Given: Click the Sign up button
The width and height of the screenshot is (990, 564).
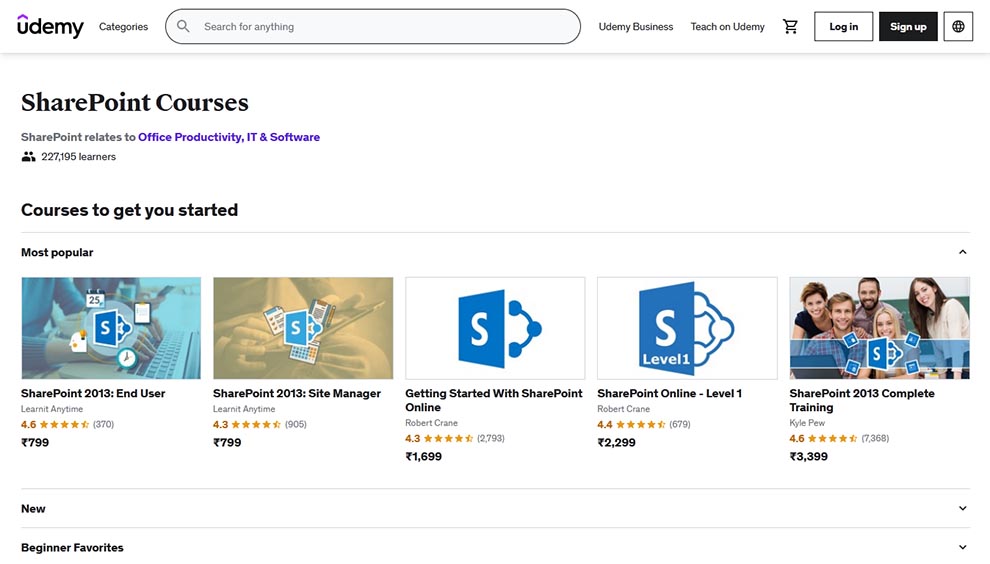Looking at the screenshot, I should [x=908, y=27].
